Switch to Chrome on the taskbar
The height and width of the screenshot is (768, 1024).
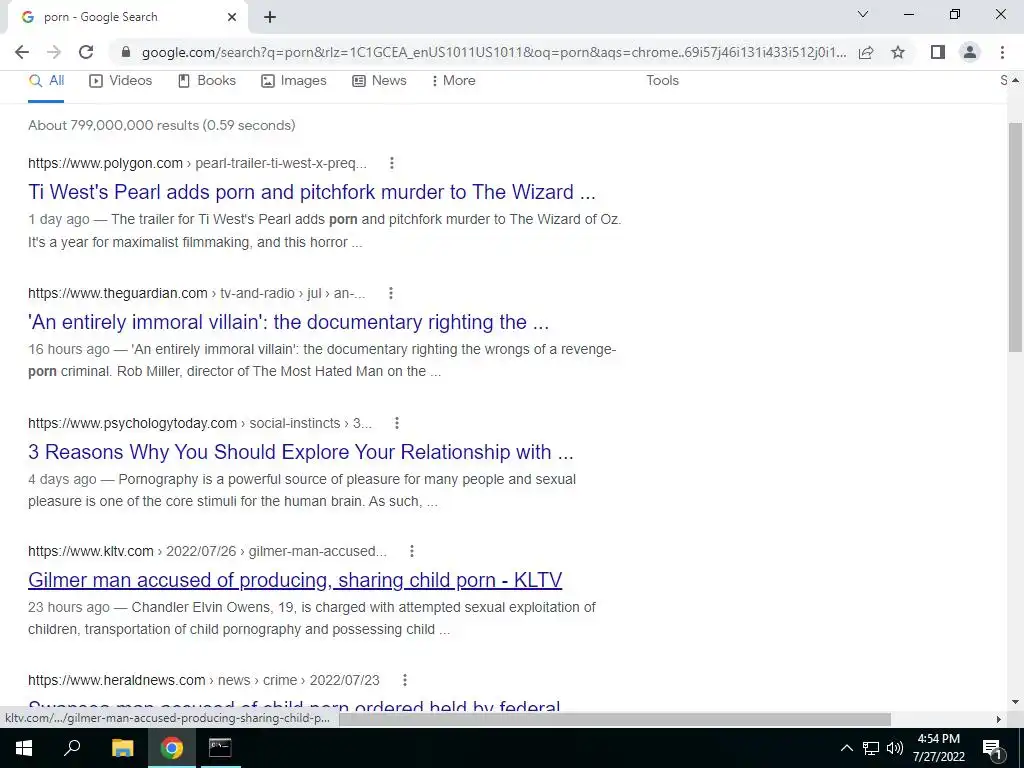coord(172,748)
